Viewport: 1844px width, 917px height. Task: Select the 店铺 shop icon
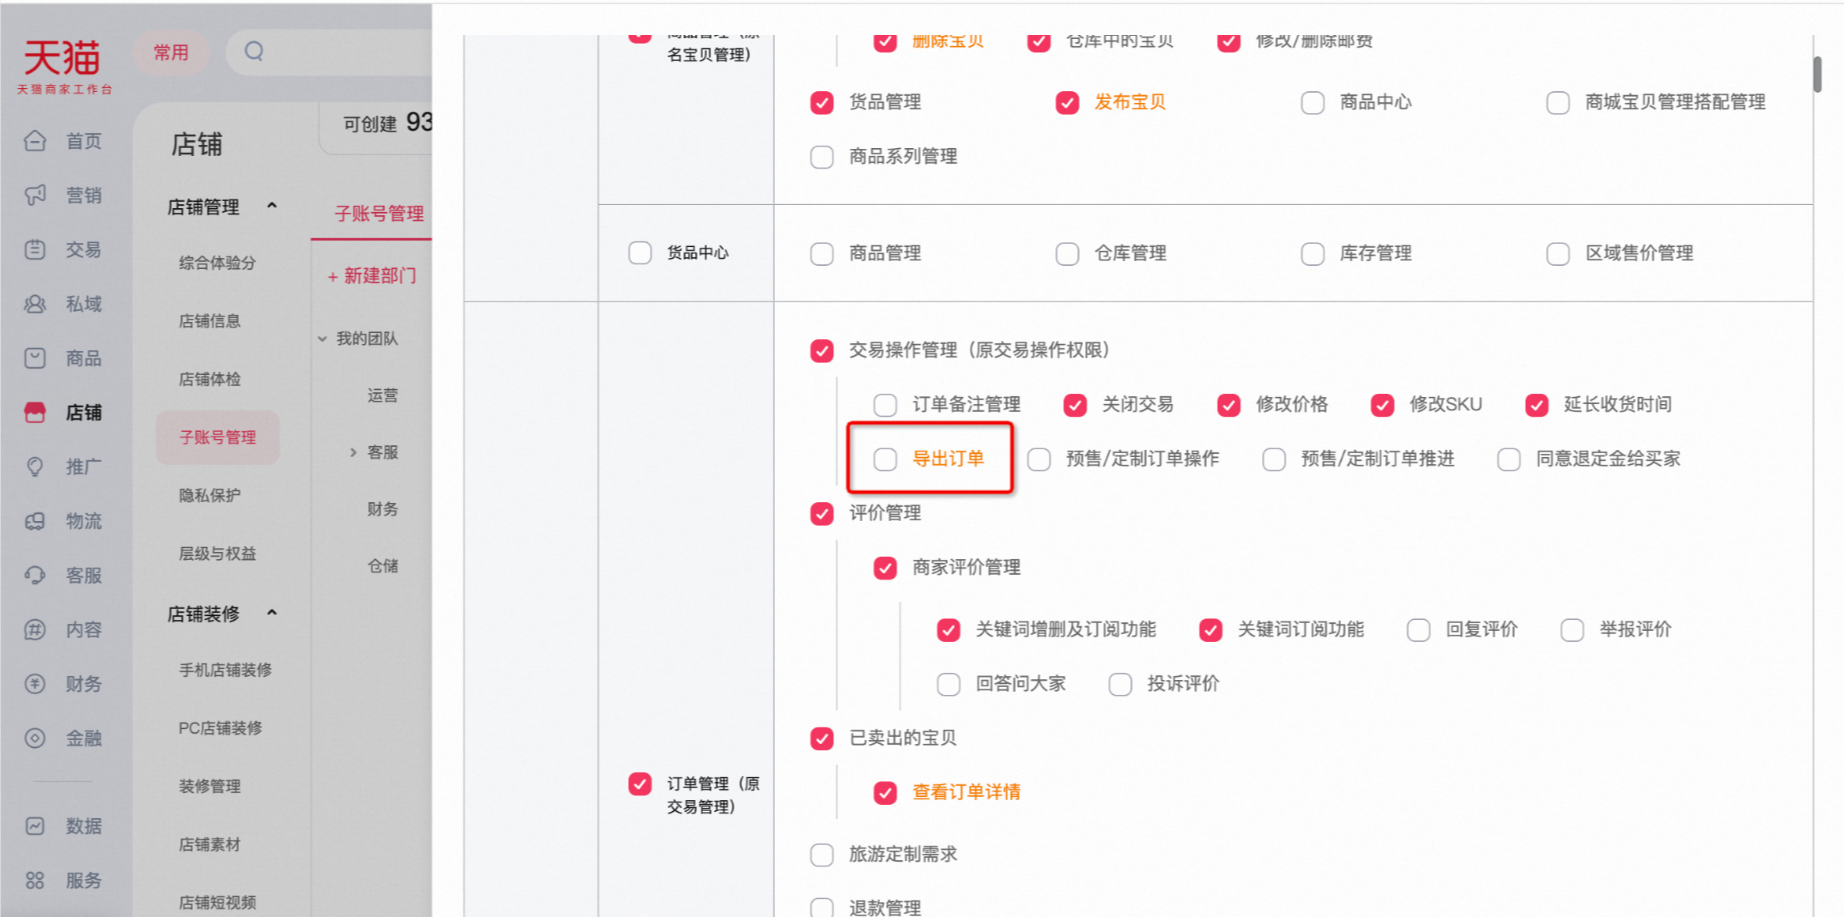[x=35, y=412]
